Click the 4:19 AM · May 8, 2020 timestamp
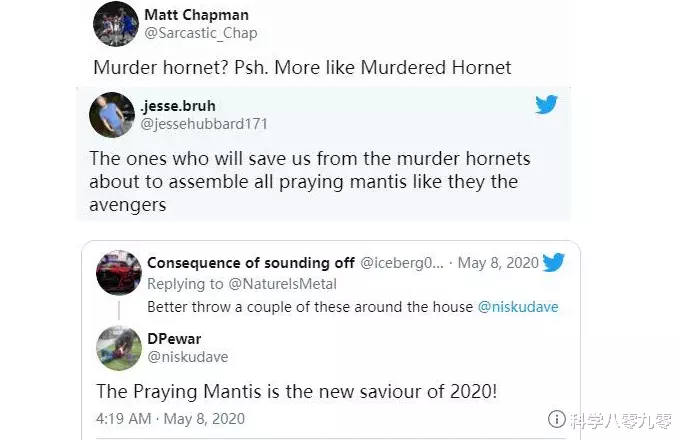 [170, 417]
